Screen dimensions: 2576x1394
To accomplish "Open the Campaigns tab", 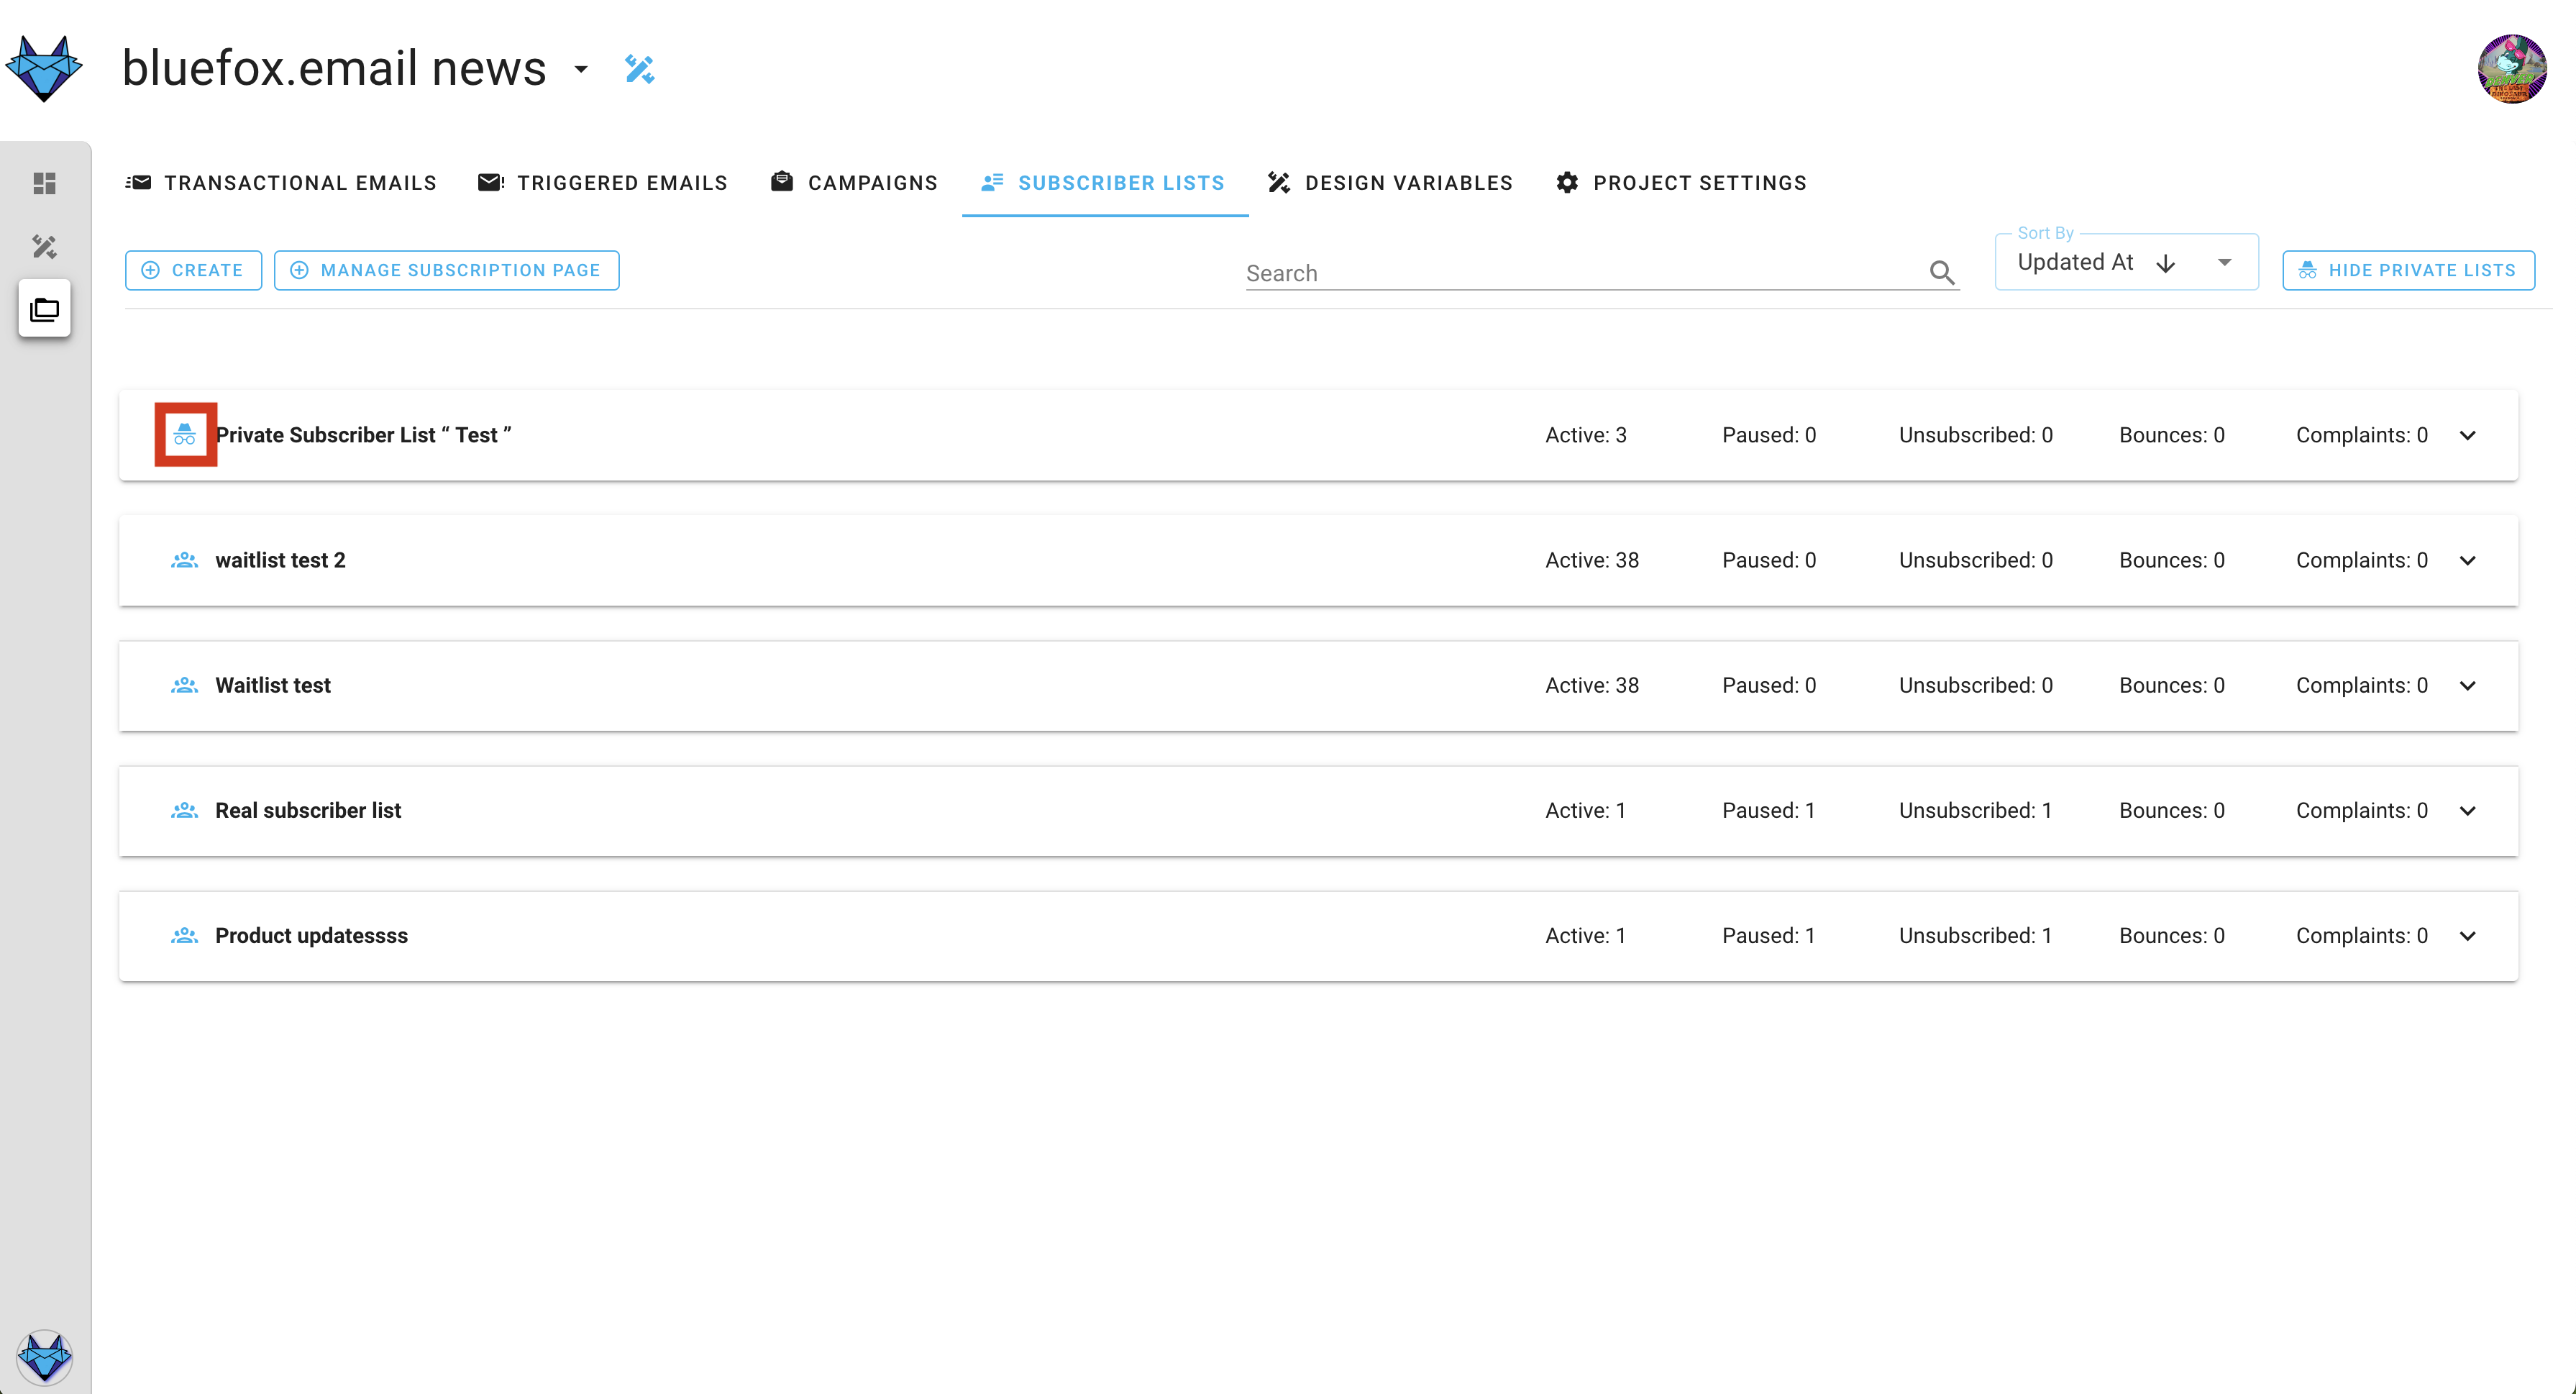I will [x=855, y=183].
